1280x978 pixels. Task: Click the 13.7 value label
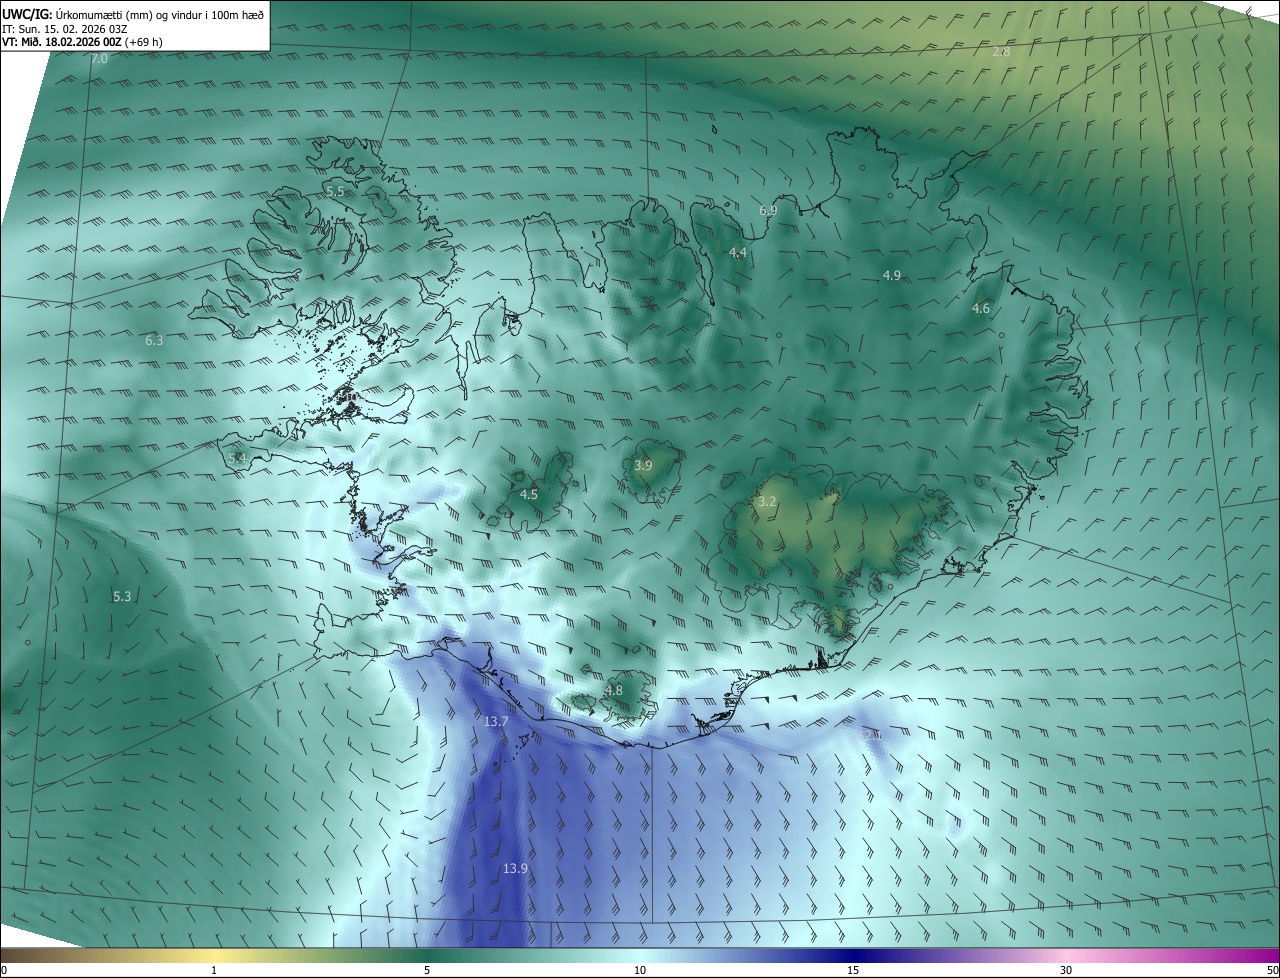pyautogui.click(x=497, y=722)
